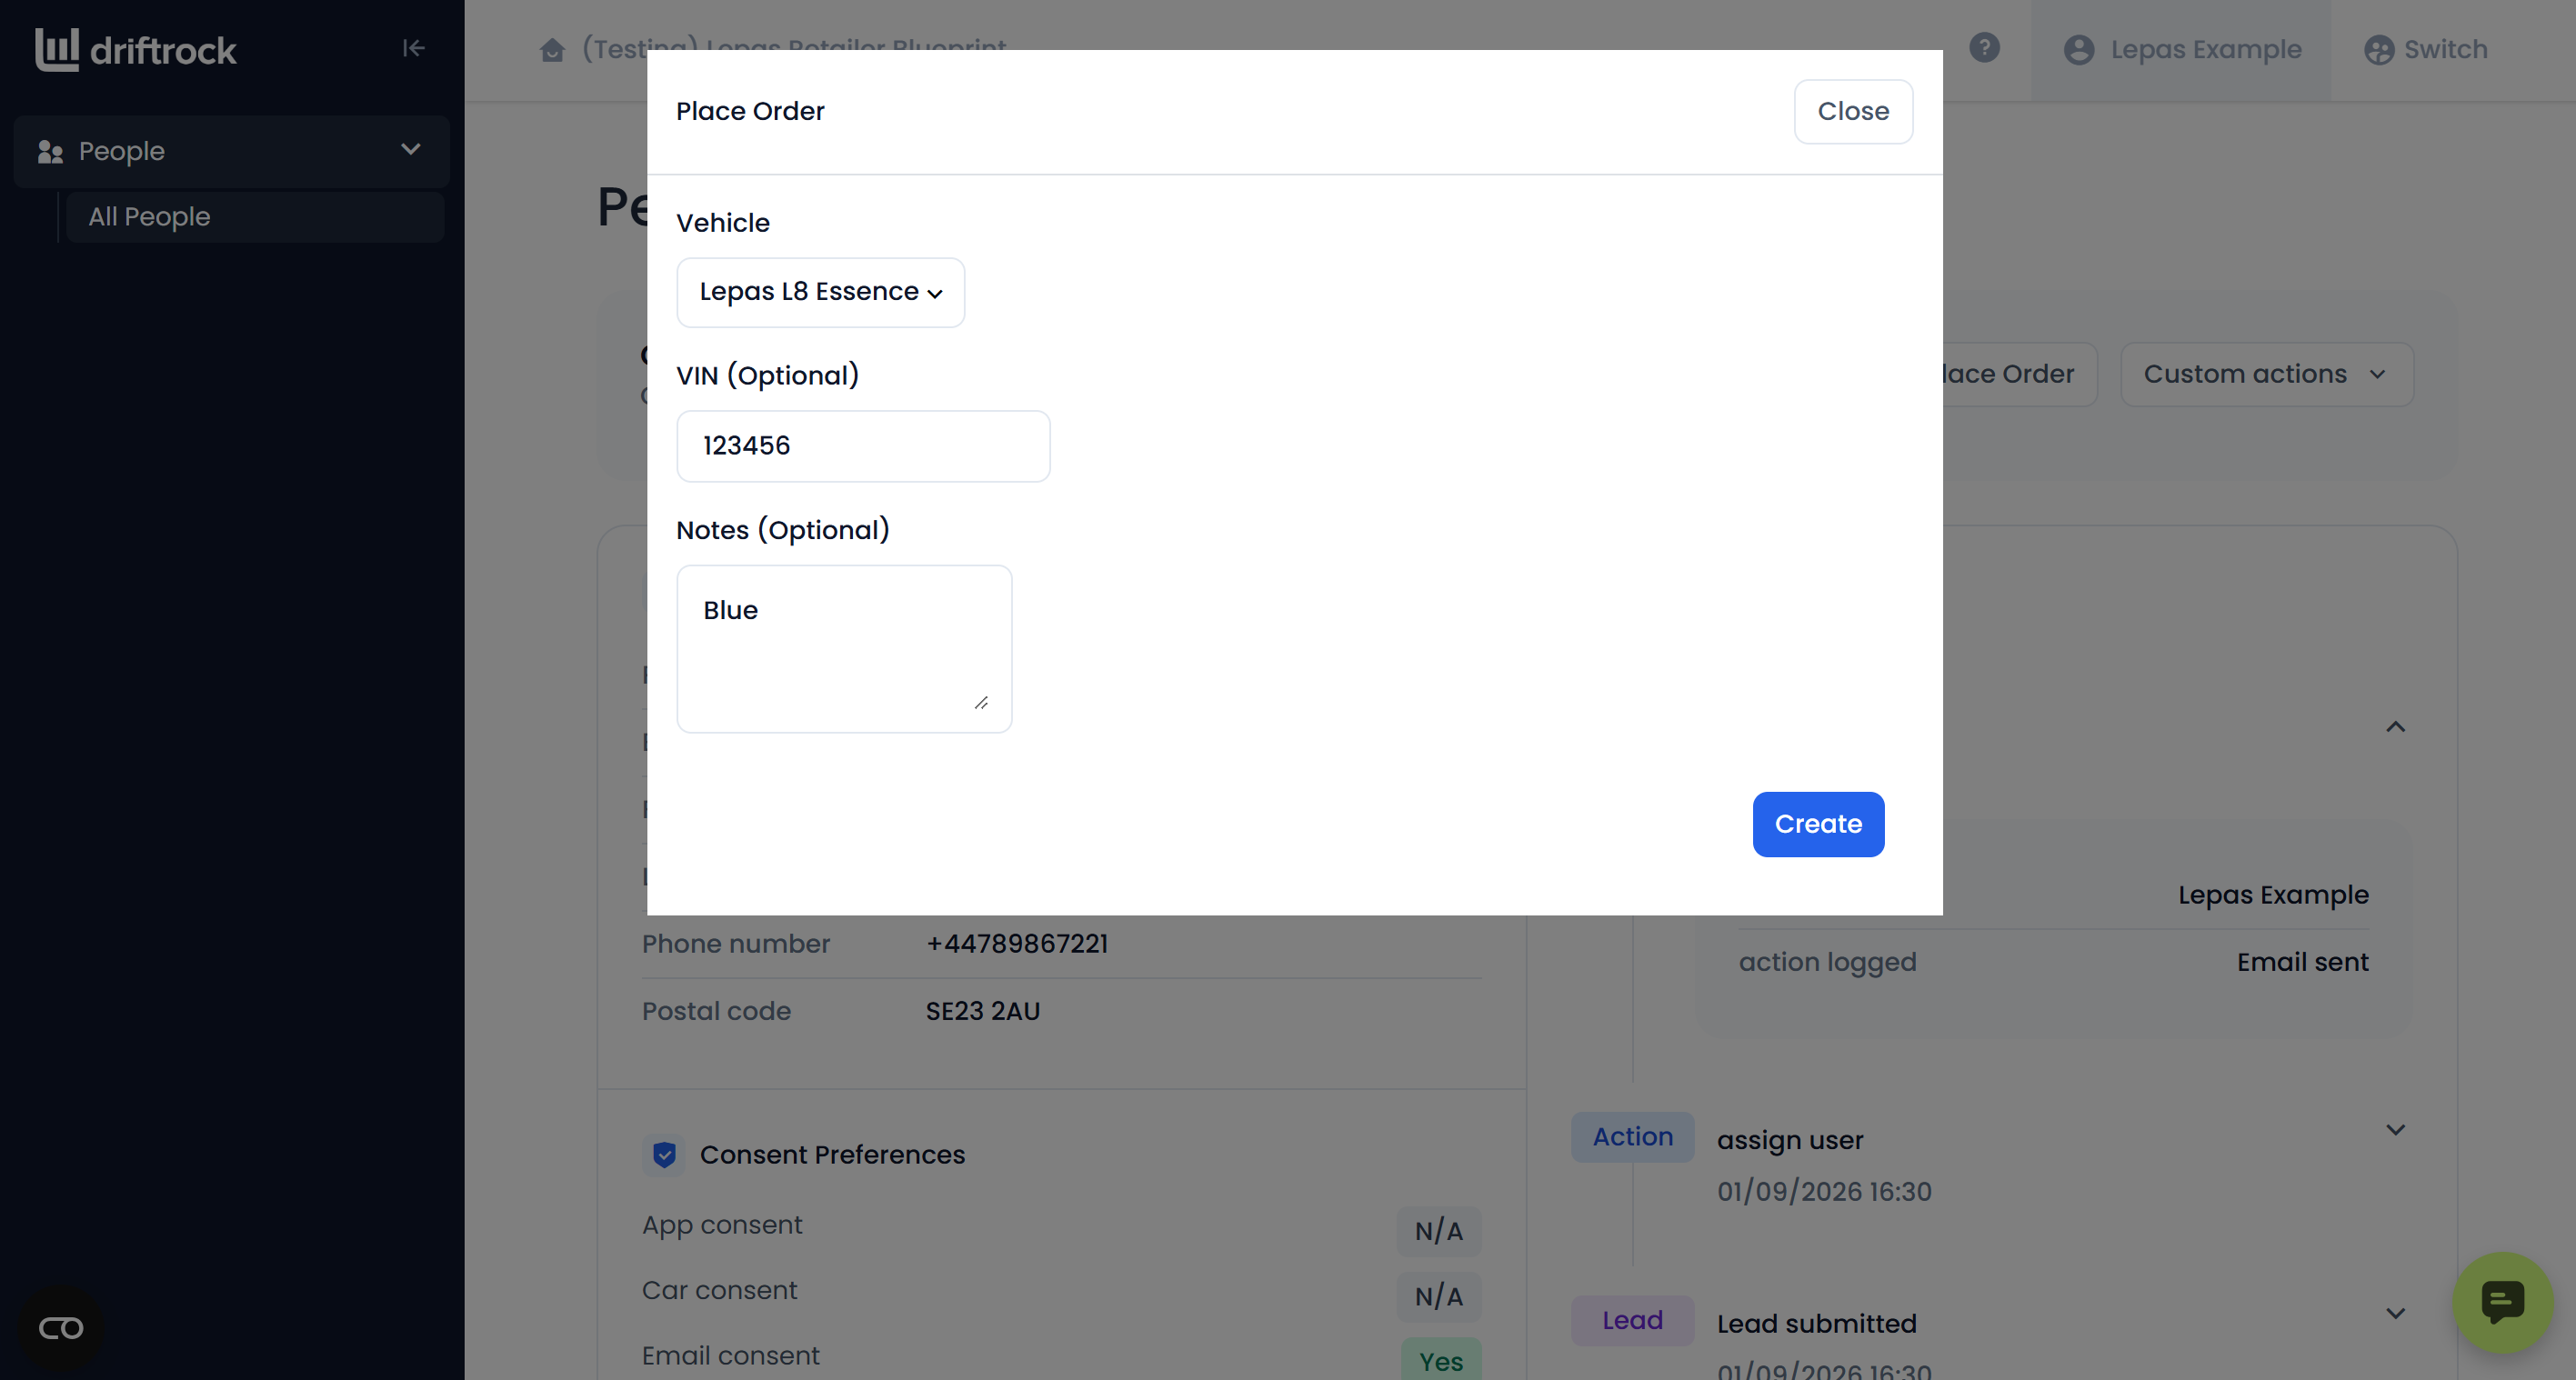Collapse the sidebar with arrow icon

coord(413,48)
